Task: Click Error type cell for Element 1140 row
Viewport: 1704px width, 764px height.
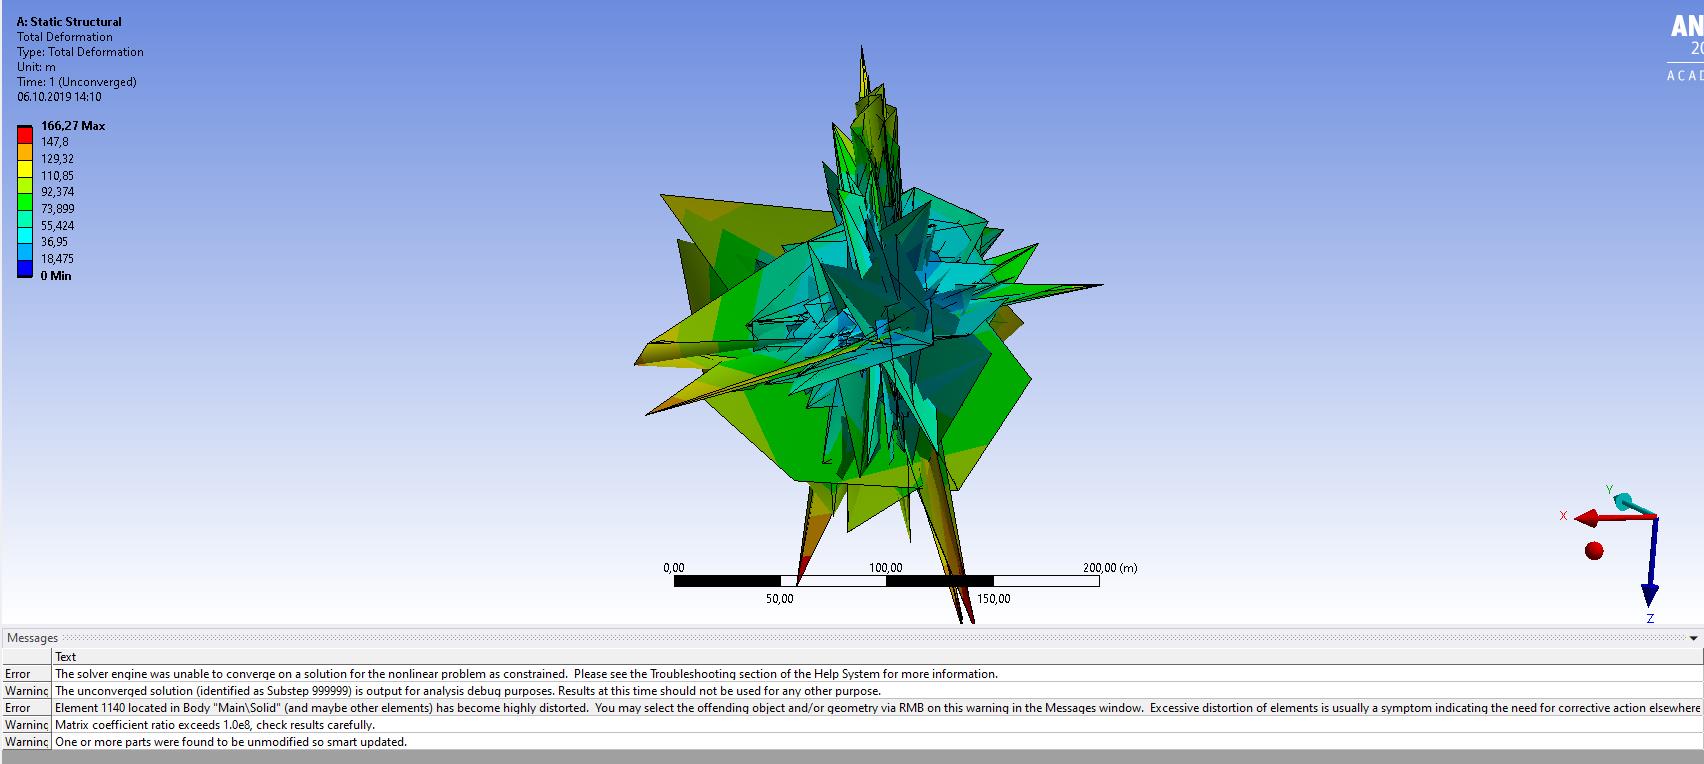Action: tap(26, 708)
